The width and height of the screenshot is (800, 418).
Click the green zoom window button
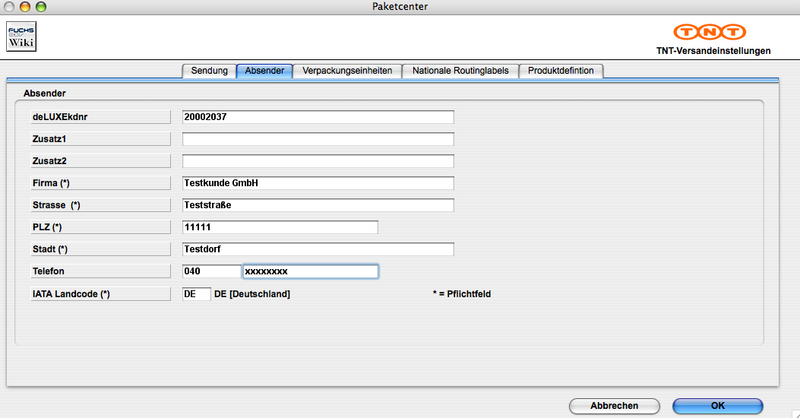pos(46,7)
